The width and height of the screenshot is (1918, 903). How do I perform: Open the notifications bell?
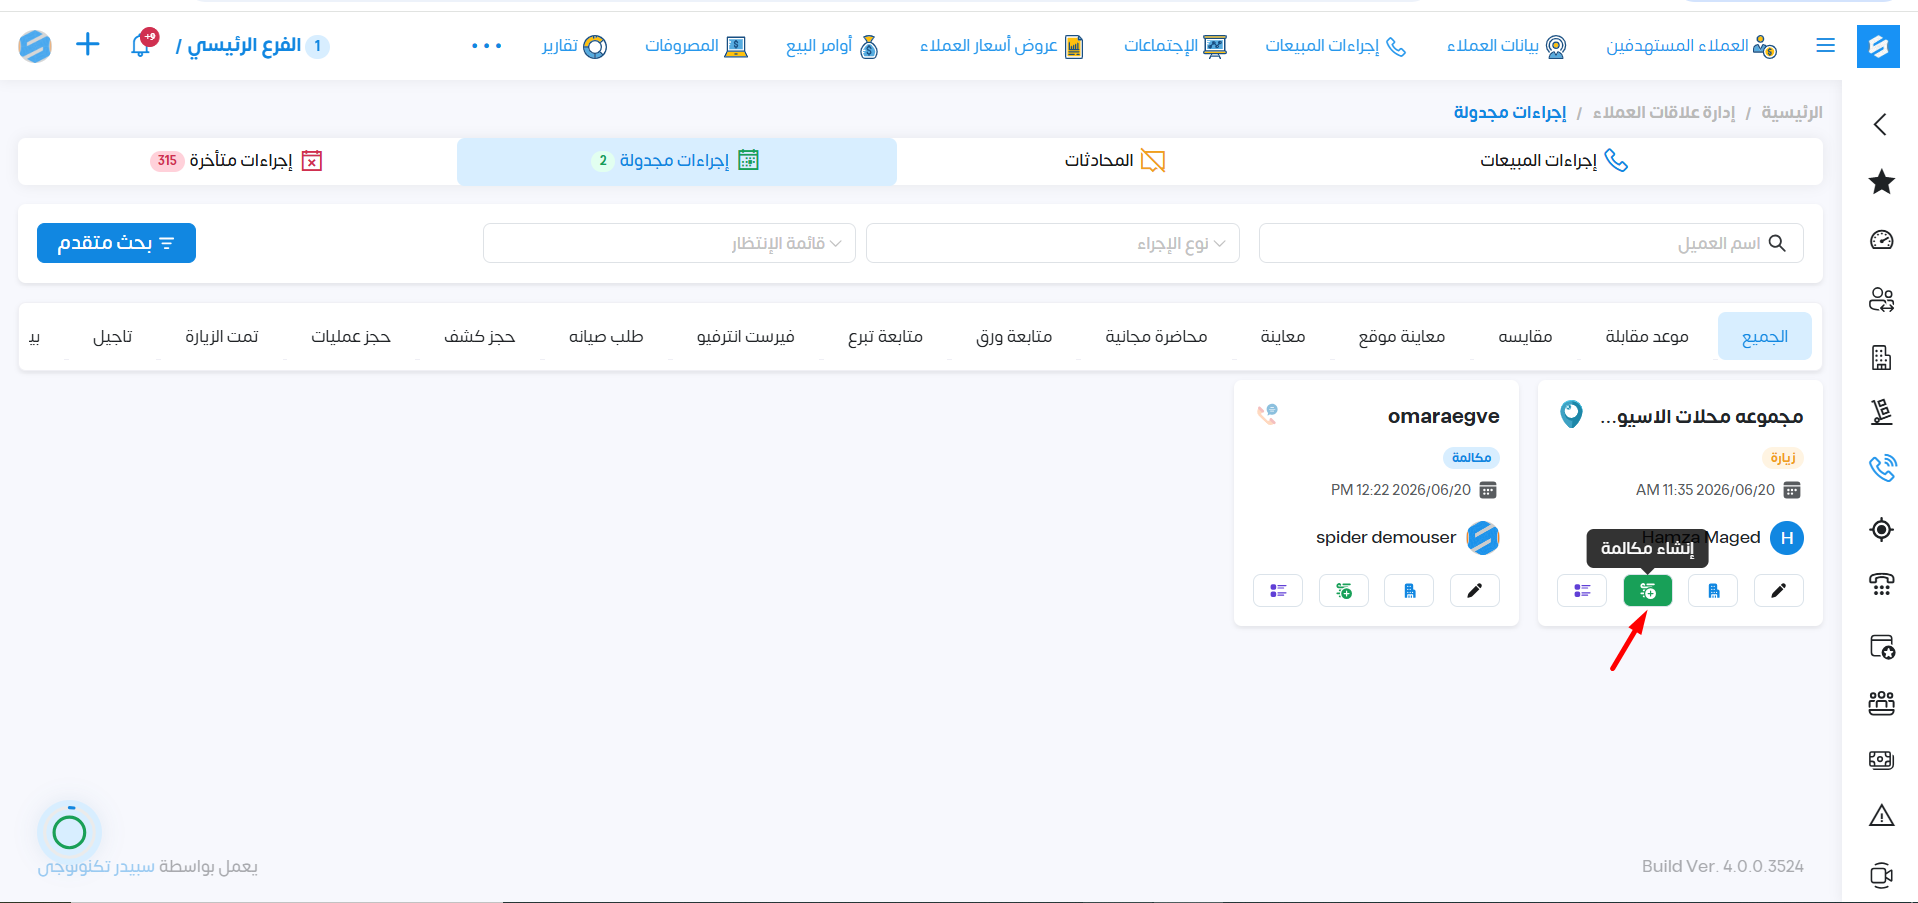tap(141, 44)
